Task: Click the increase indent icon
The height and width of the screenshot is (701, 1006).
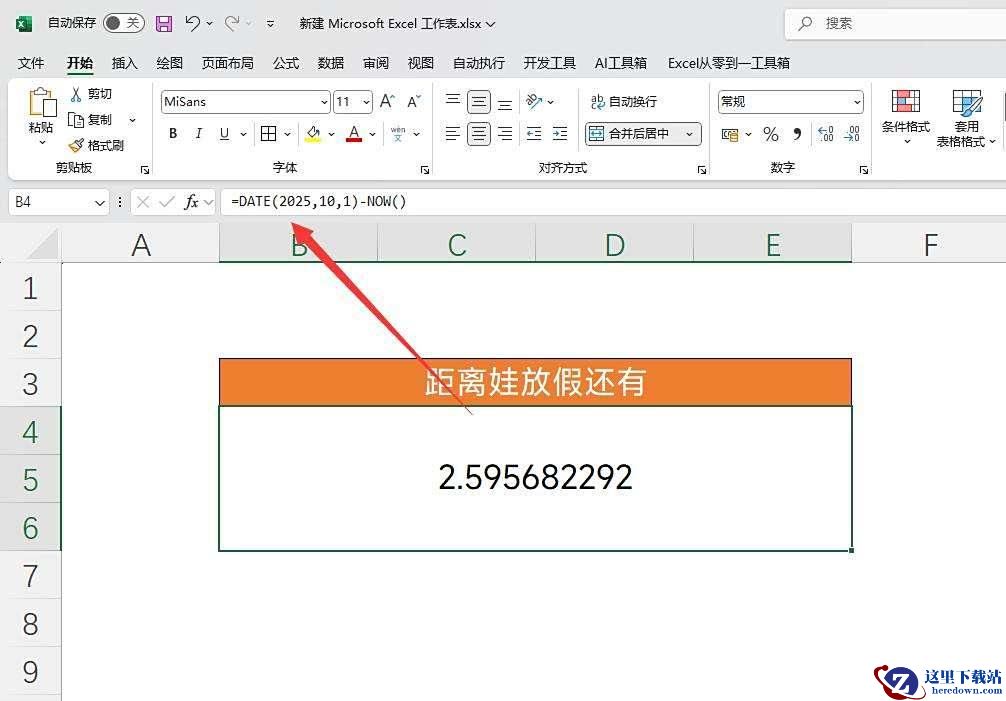Action: click(x=560, y=134)
